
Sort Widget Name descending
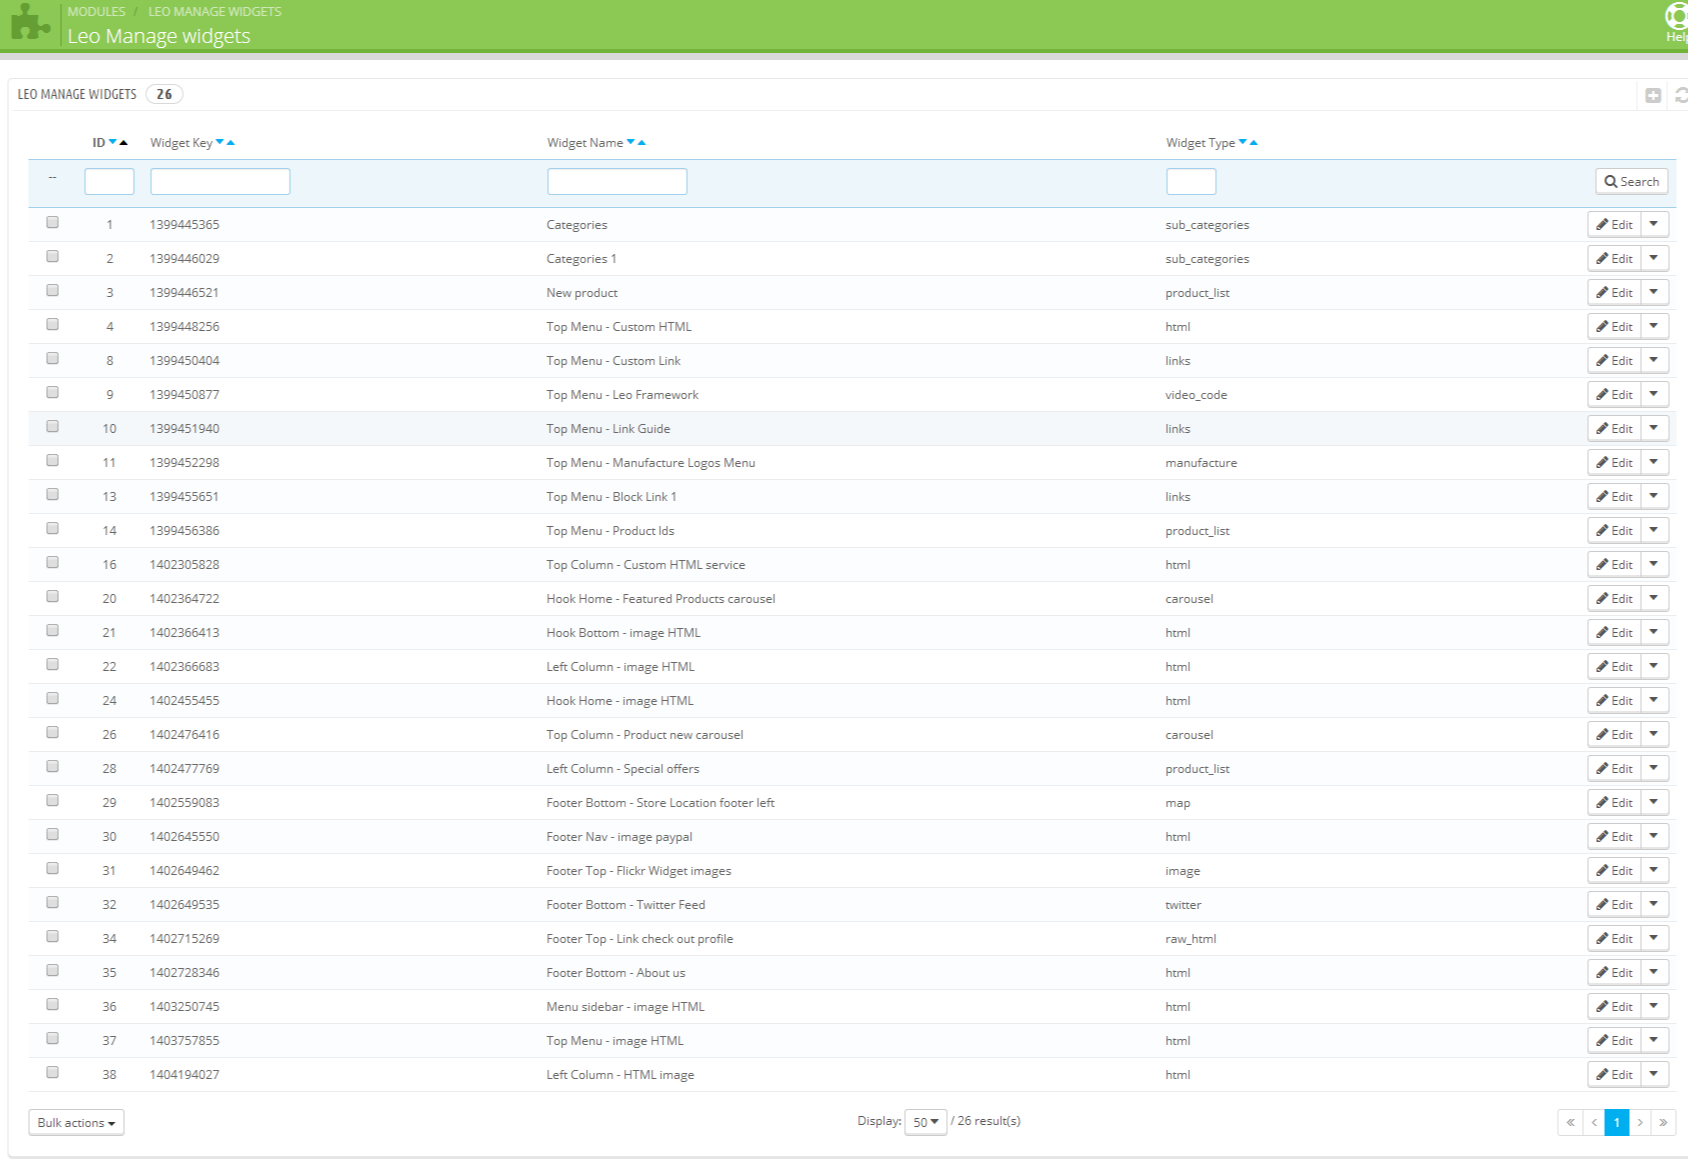click(631, 142)
